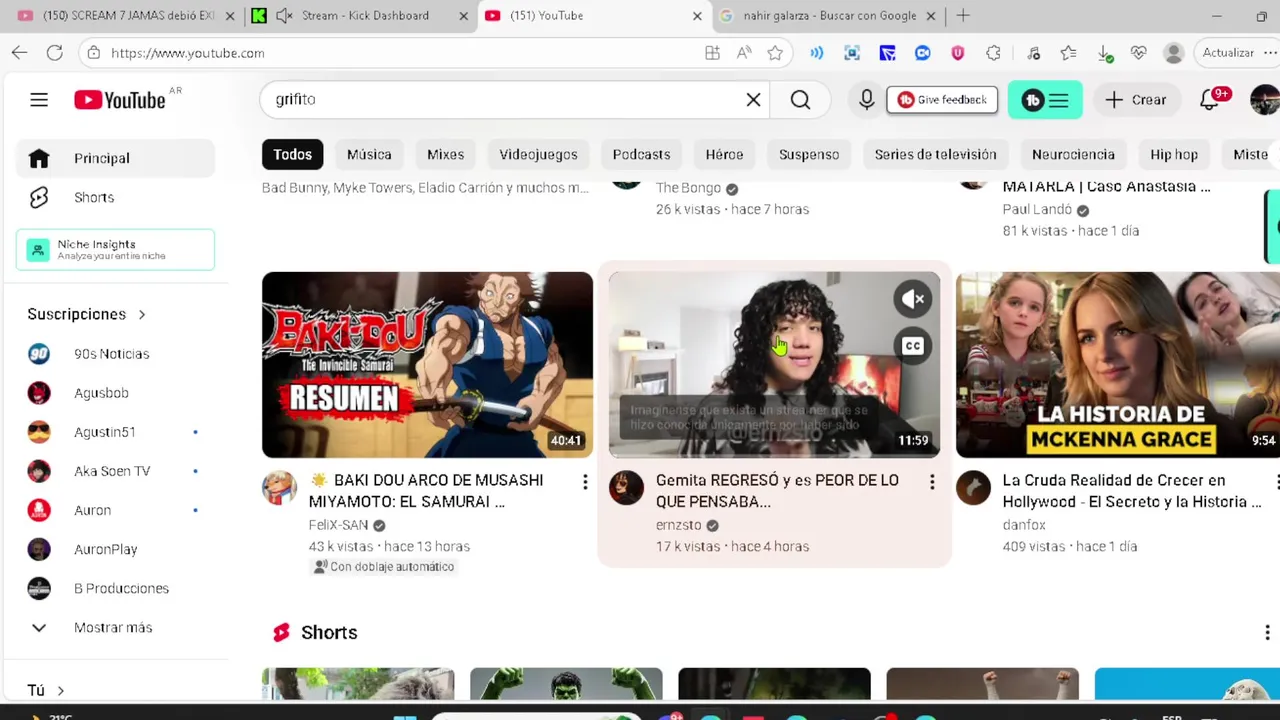Viewport: 1280px width, 720px height.
Task: Select Series de televisión chip
Action: click(935, 154)
